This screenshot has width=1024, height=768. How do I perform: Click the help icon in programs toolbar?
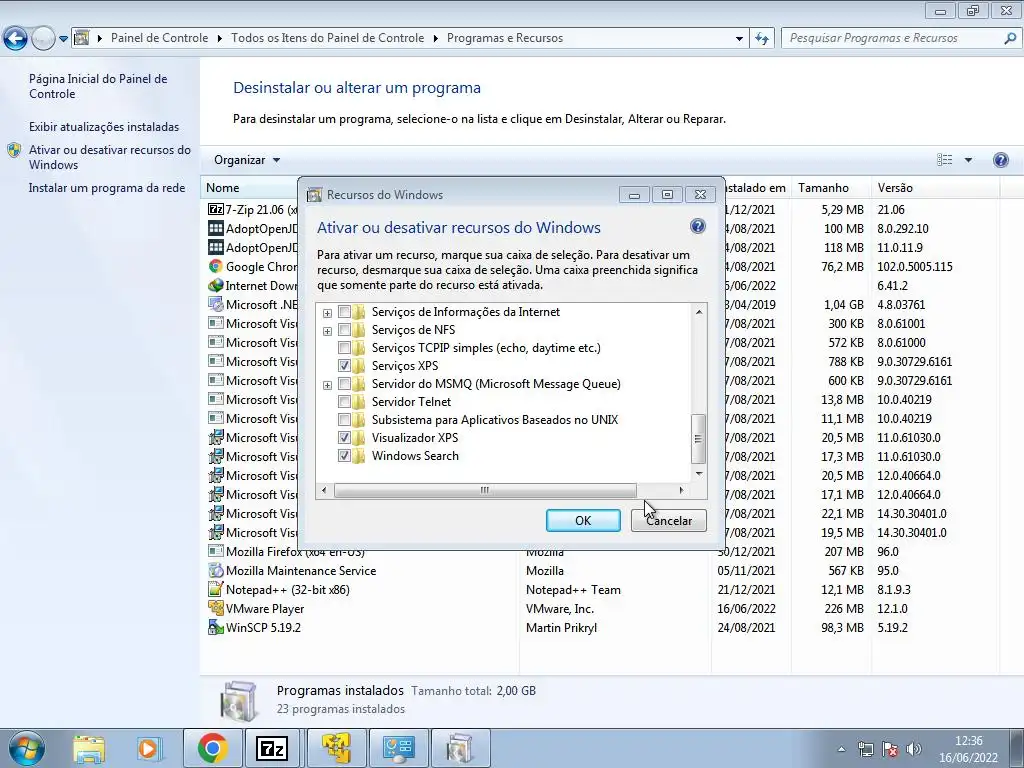coord(1000,160)
